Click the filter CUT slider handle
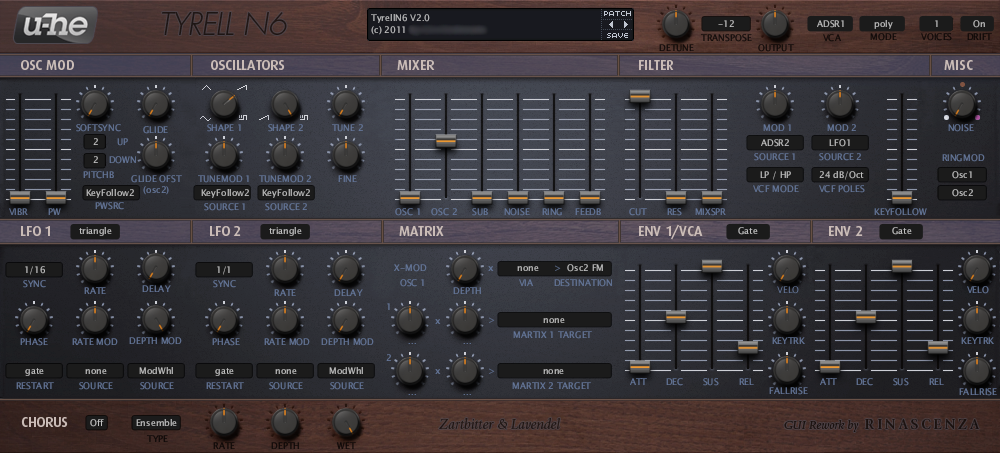 tap(639, 96)
